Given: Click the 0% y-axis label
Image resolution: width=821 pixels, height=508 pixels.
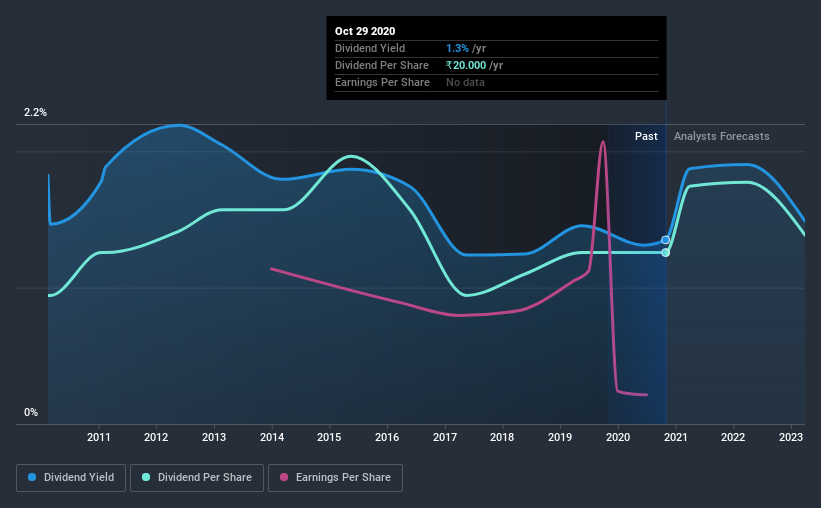Looking at the screenshot, I should coord(31,413).
